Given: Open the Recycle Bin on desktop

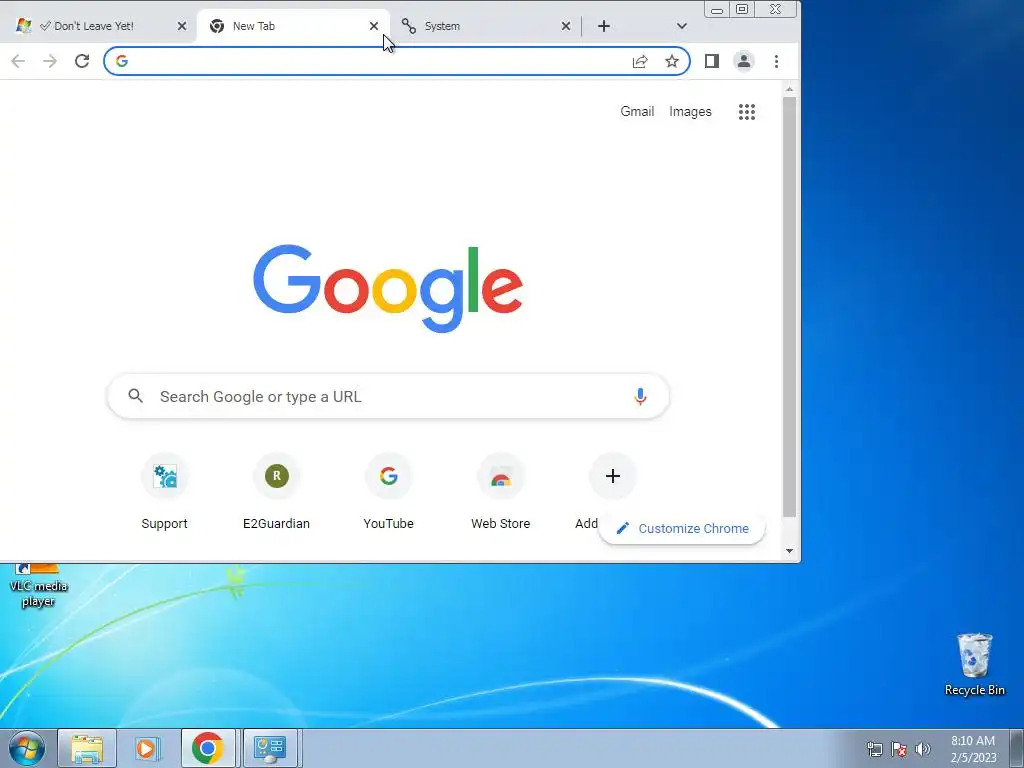Looking at the screenshot, I should (974, 665).
